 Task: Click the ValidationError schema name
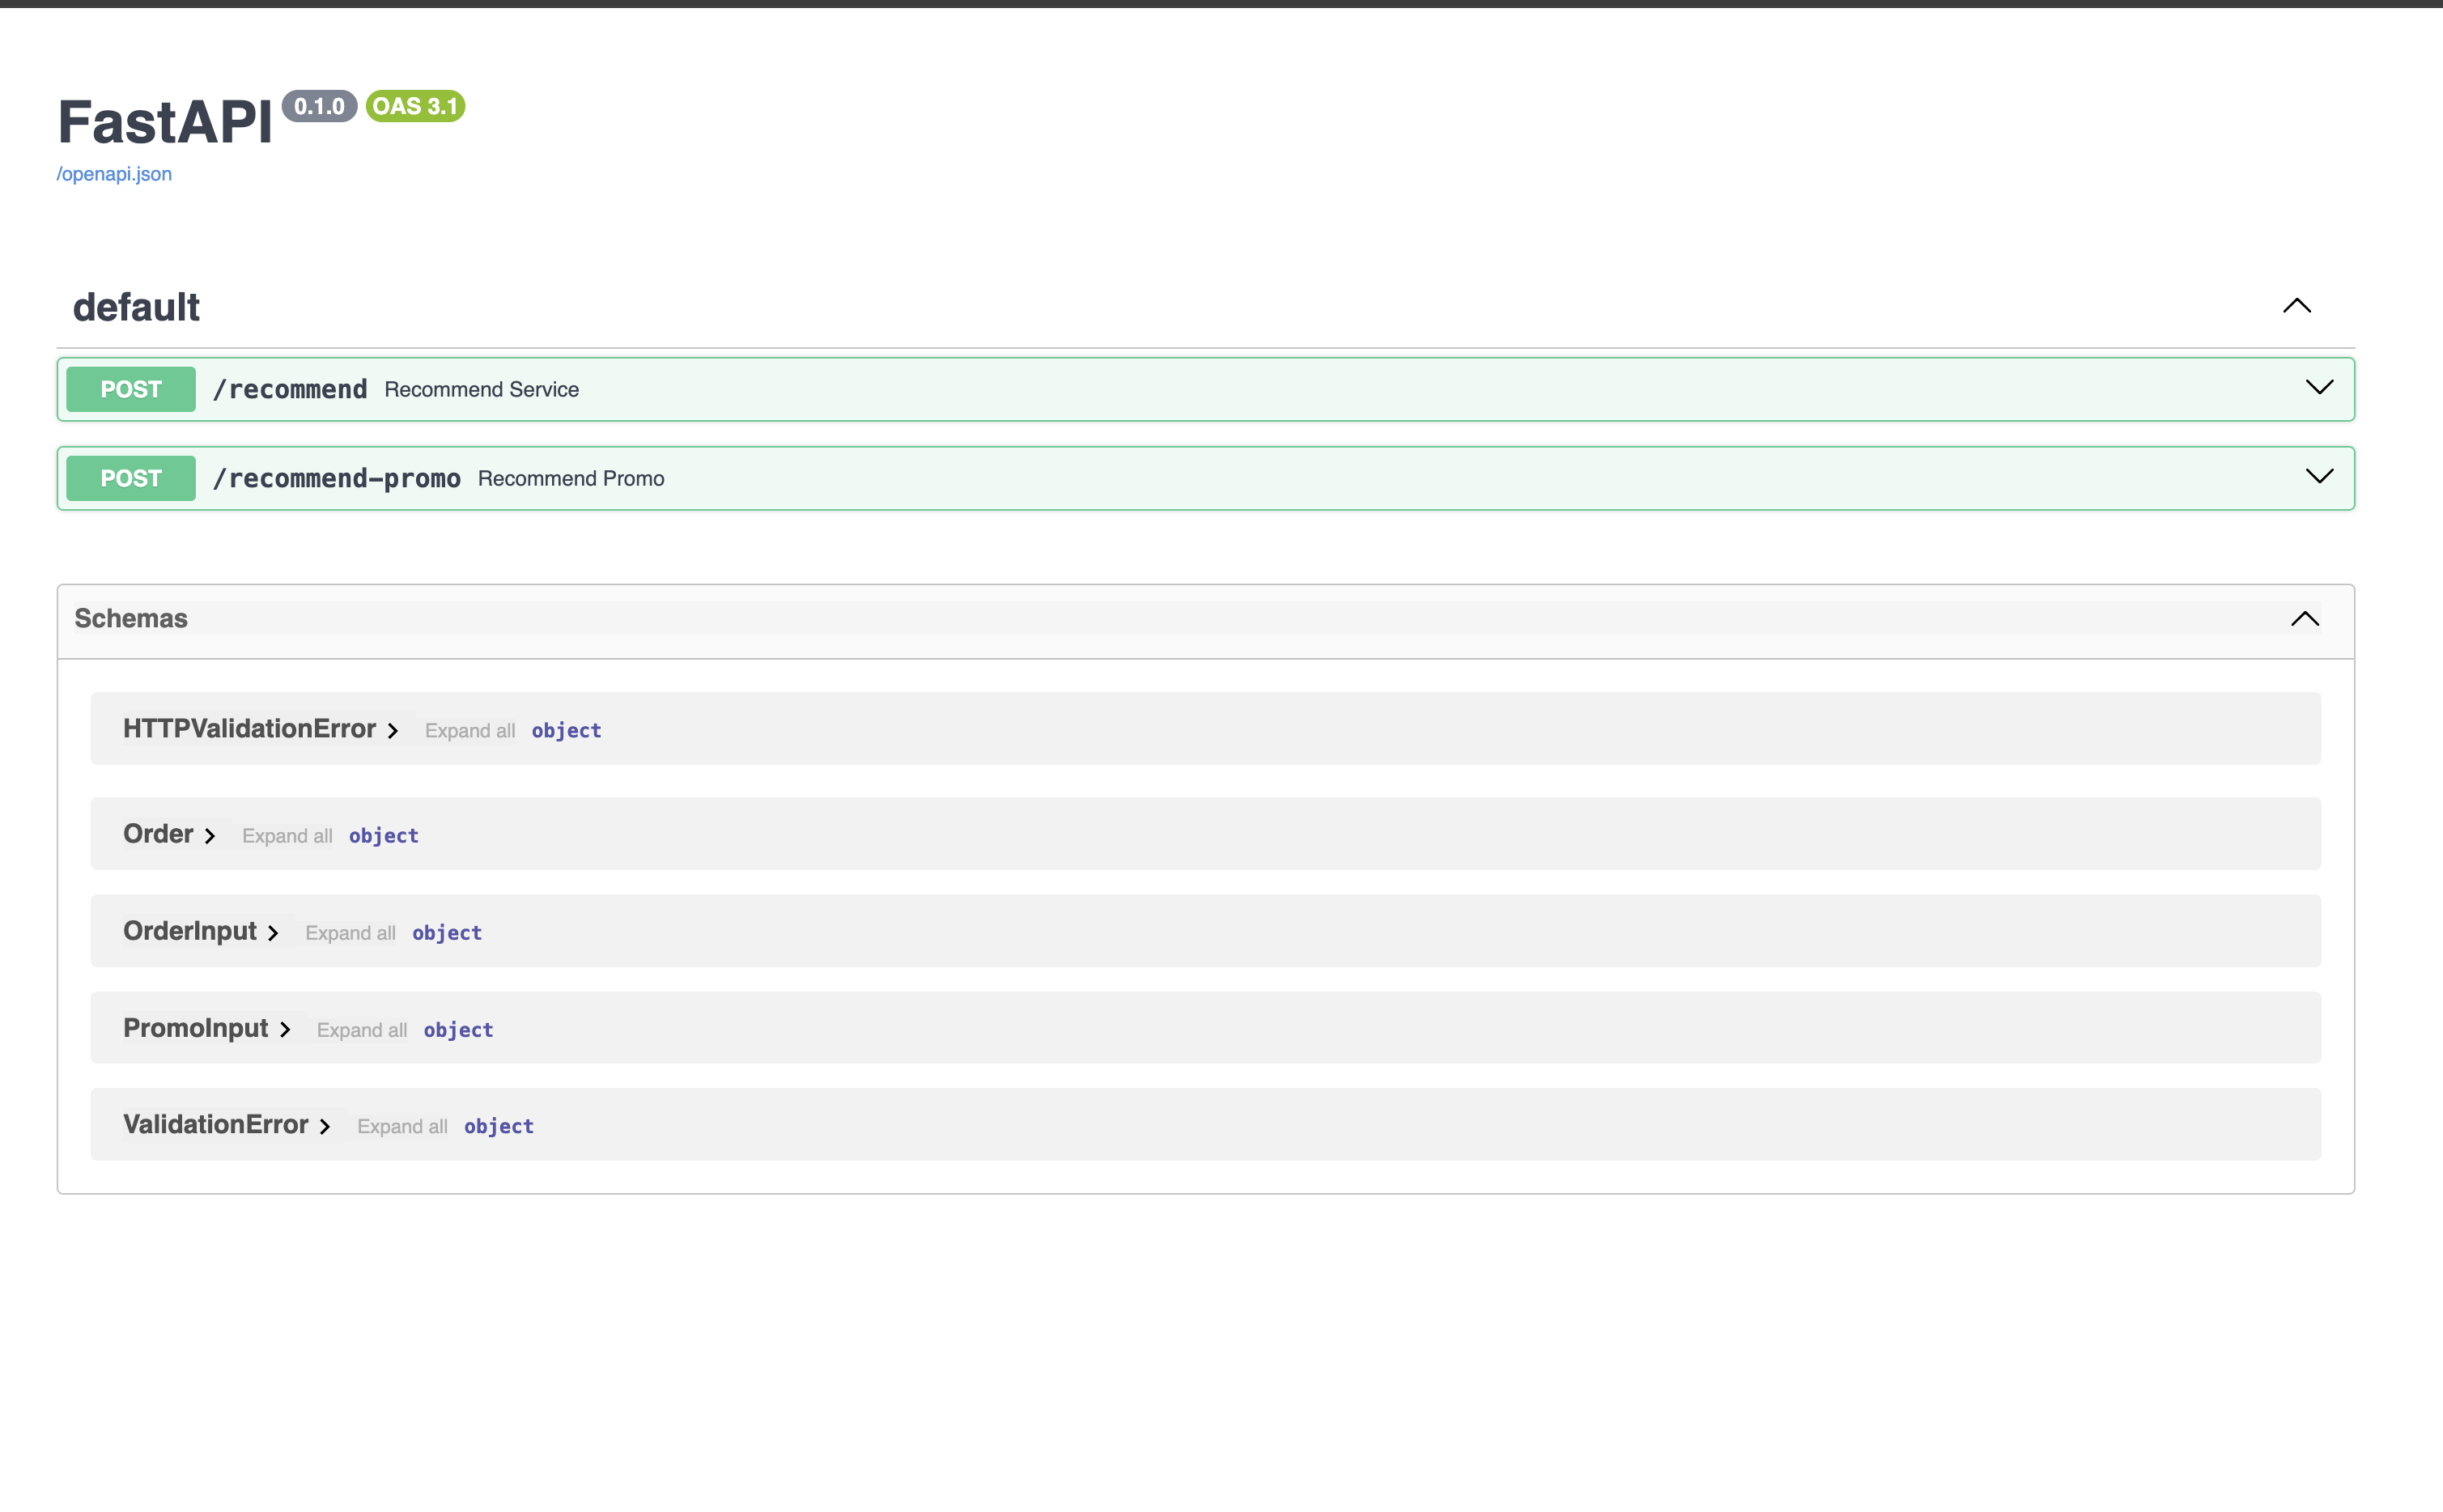pyautogui.click(x=216, y=1125)
